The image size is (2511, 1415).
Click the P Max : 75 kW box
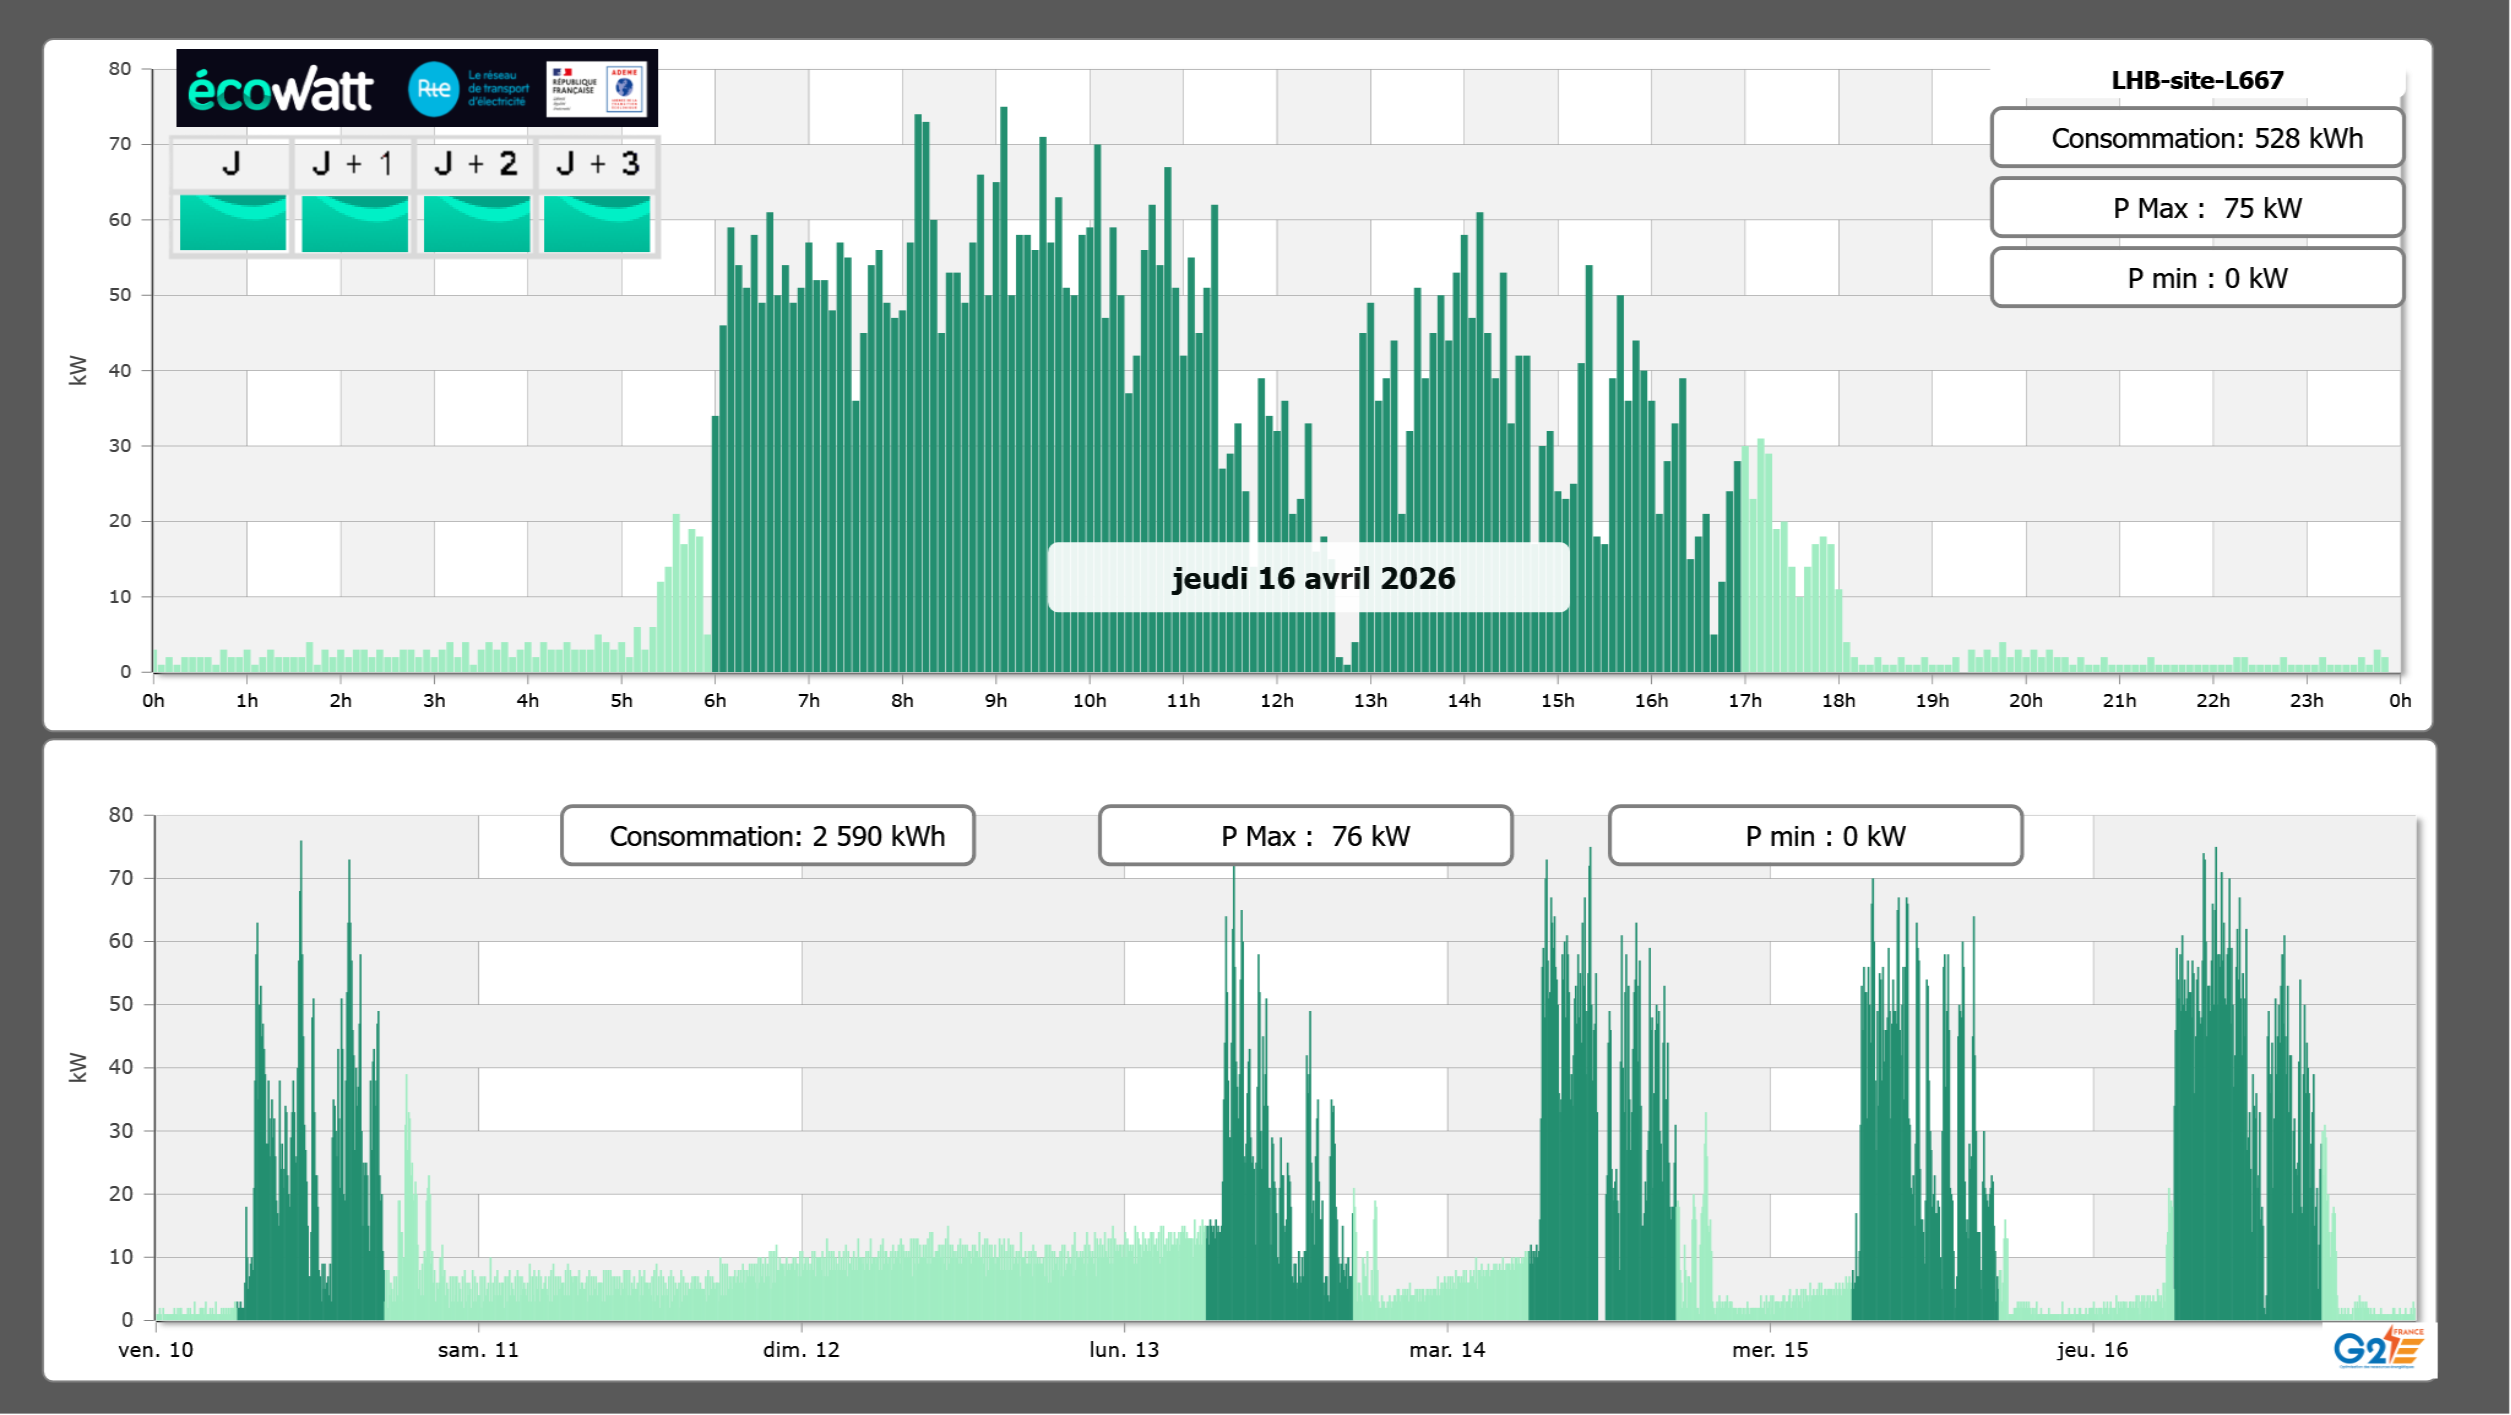click(x=2196, y=208)
